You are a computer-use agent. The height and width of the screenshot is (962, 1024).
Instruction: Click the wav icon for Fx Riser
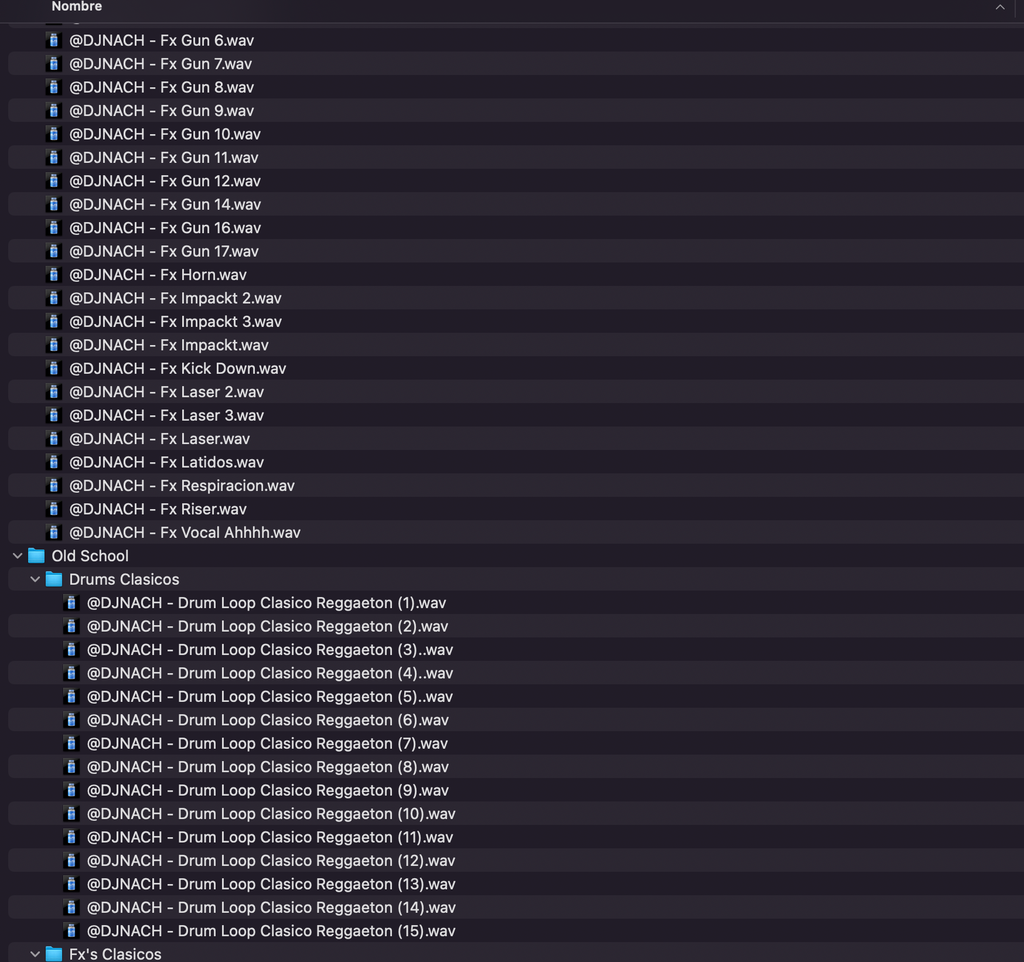pos(54,509)
